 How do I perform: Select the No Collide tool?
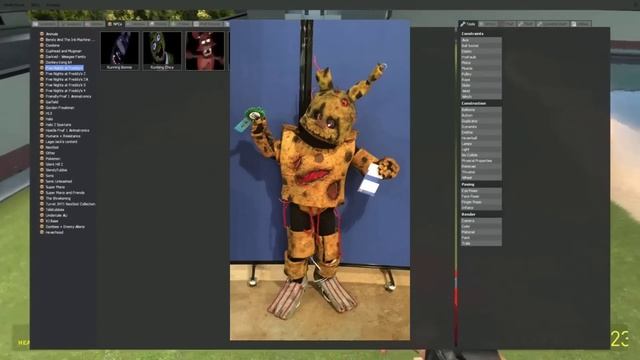pos(481,155)
